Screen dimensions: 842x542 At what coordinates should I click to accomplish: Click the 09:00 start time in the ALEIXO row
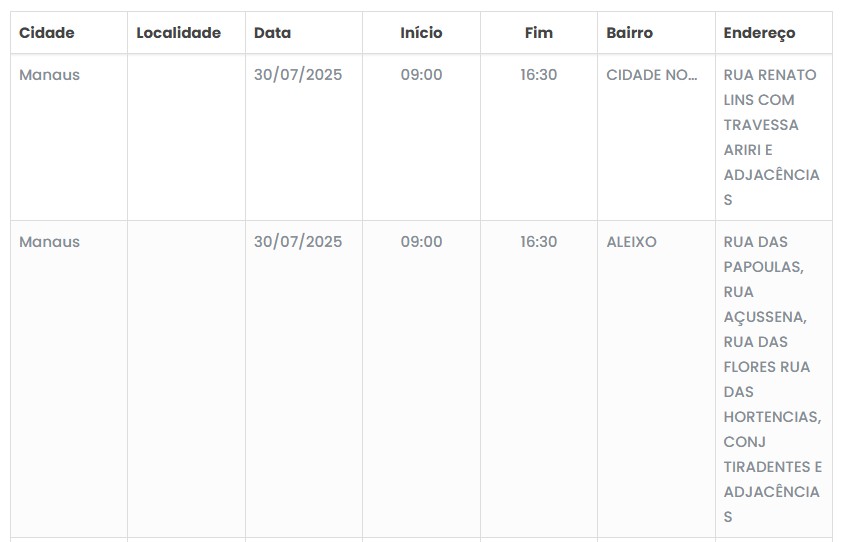(x=421, y=242)
